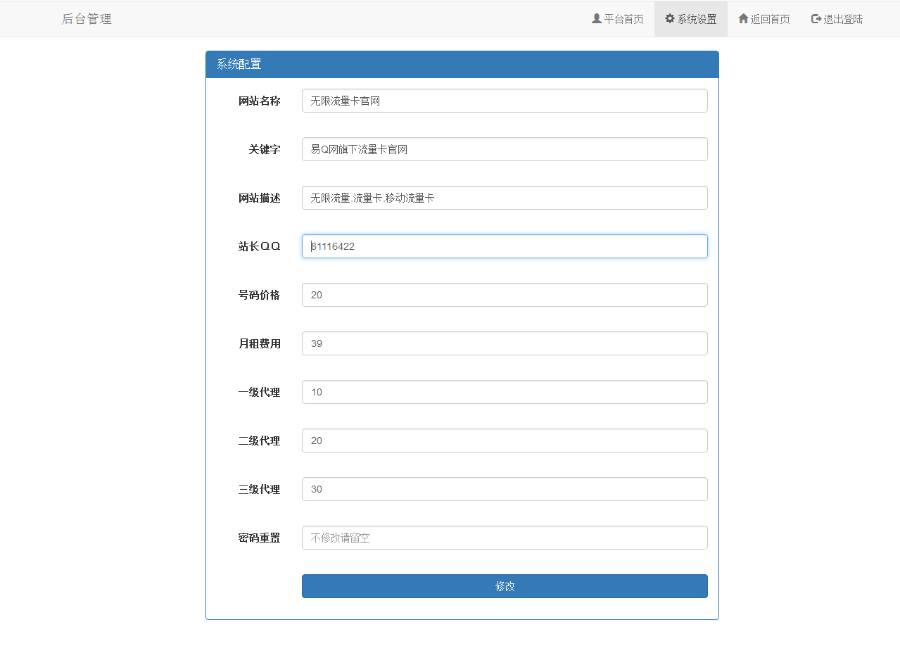Viewport: 900px width, 646px height.
Task: Open the 平台首页 nav text link
Action: 623,19
